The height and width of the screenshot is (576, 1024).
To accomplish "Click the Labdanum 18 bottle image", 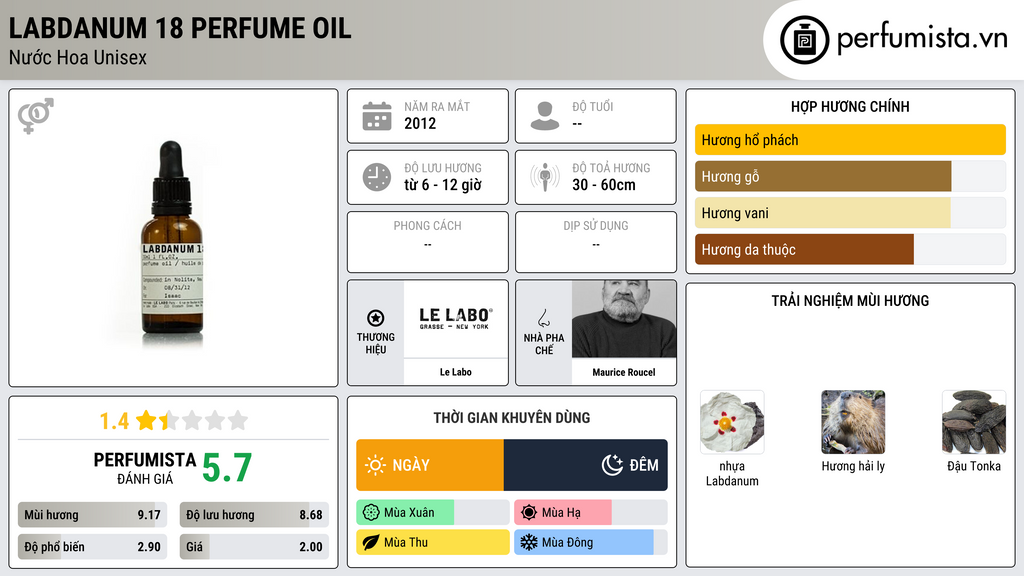I will pos(172,238).
